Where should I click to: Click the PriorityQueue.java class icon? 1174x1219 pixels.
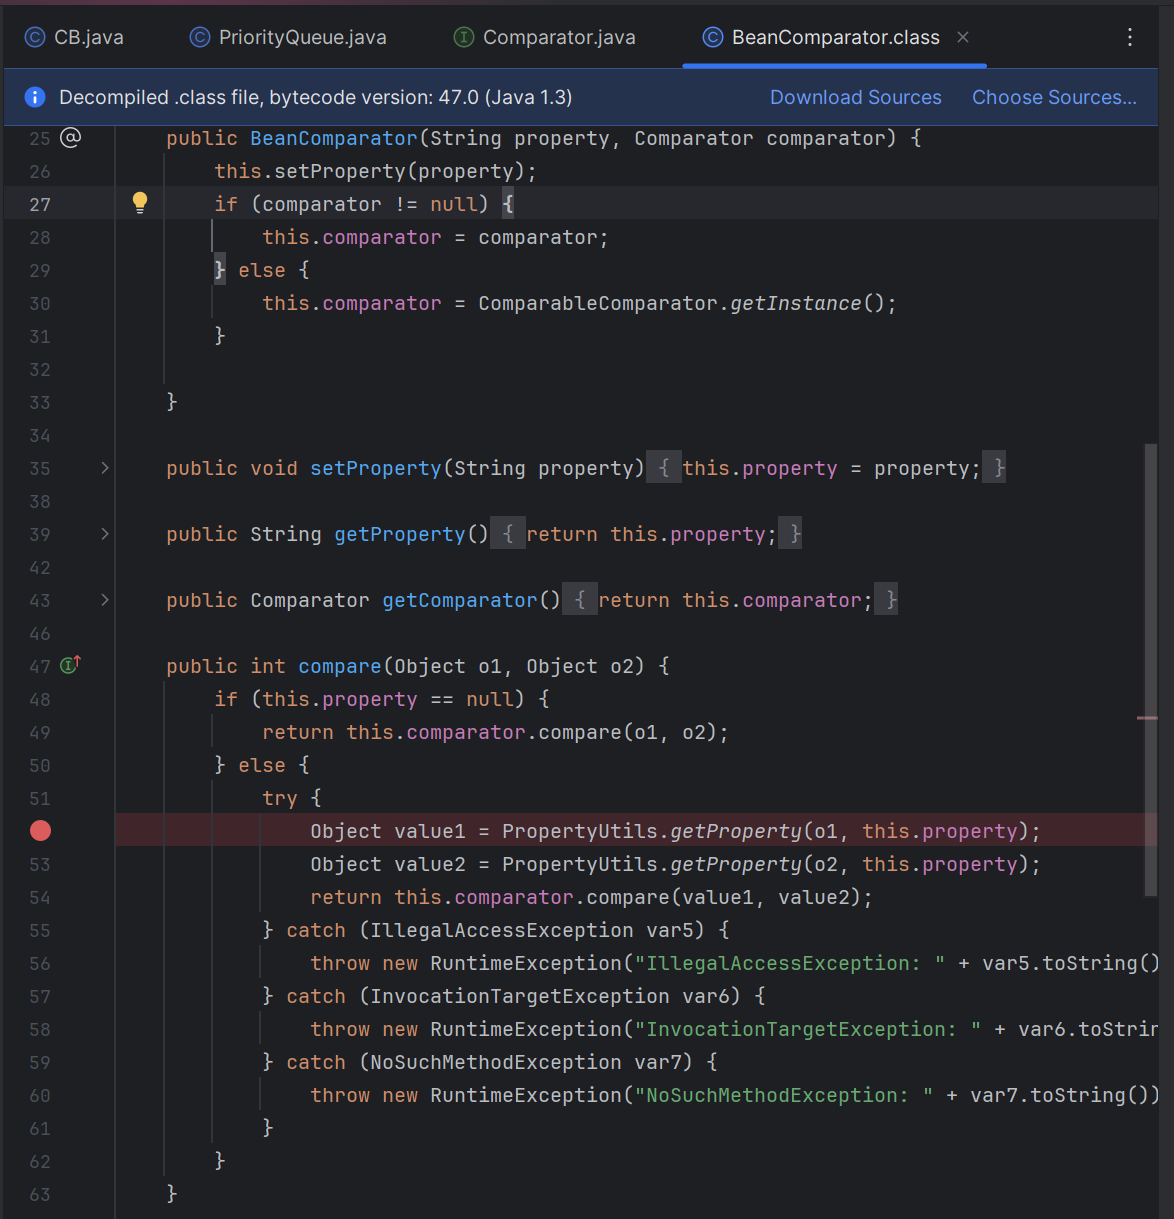pos(200,37)
